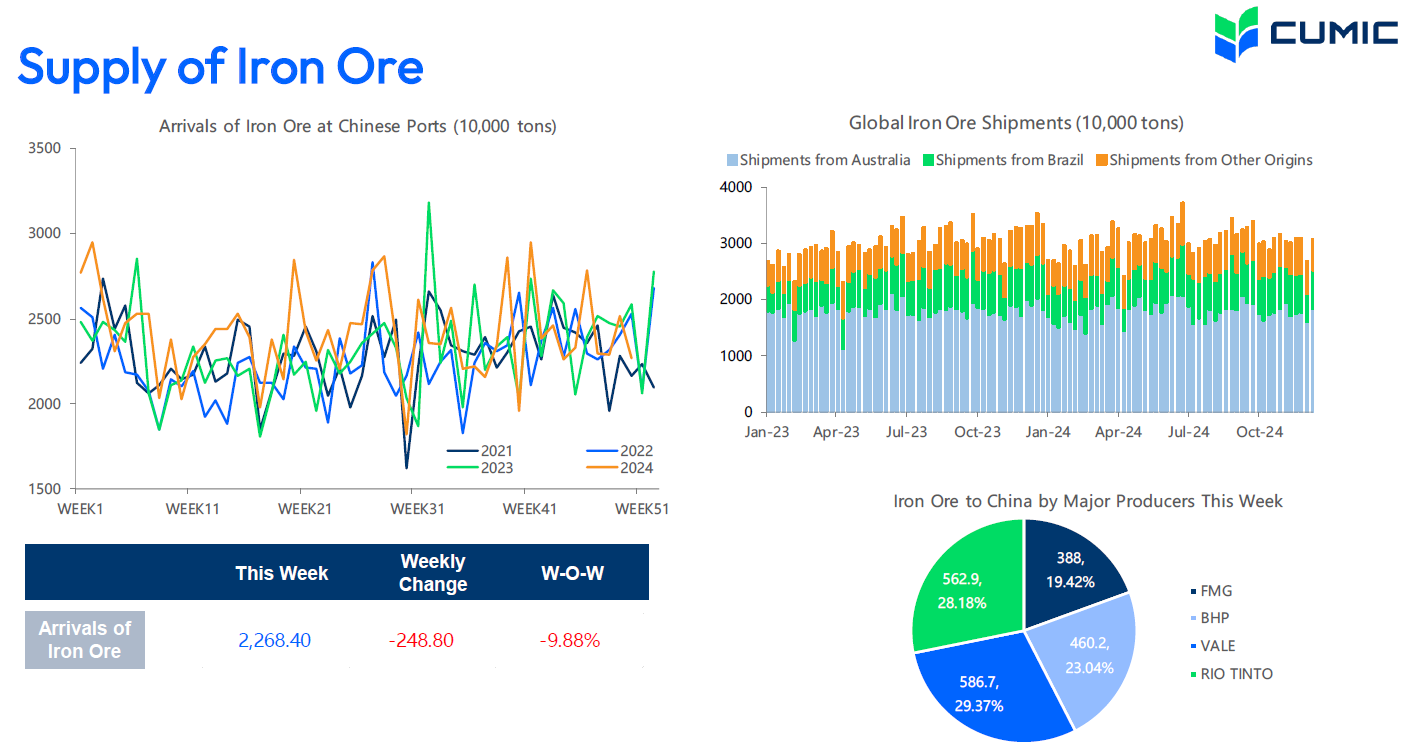1415x753 pixels.
Task: Click the green Shipments from Brazil legend swatch
Action: click(x=927, y=160)
